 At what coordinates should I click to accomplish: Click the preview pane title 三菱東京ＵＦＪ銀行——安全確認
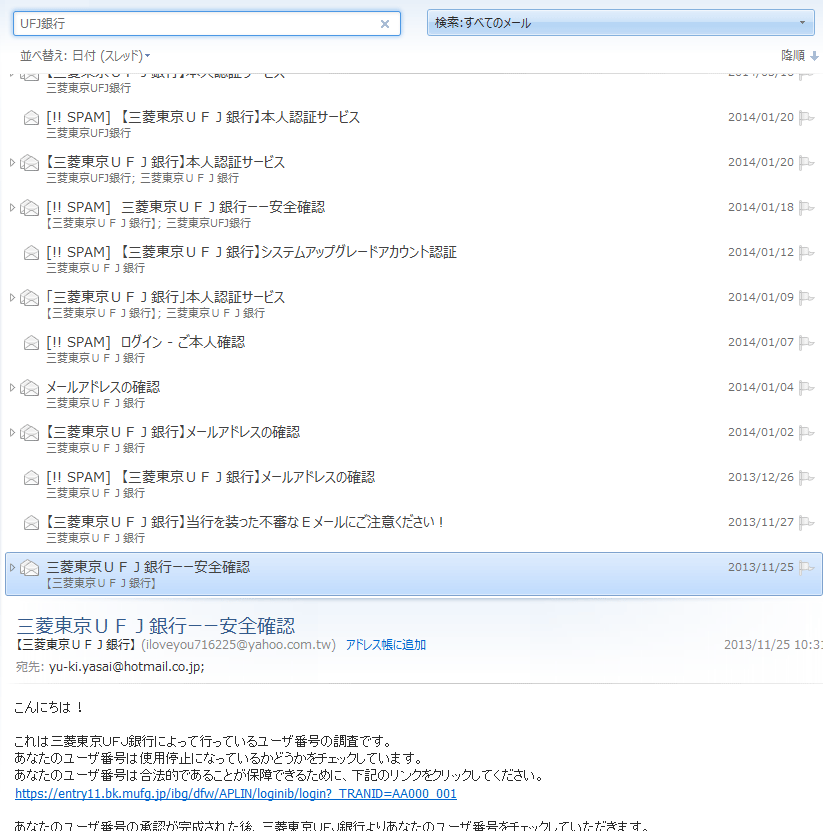tap(155, 626)
